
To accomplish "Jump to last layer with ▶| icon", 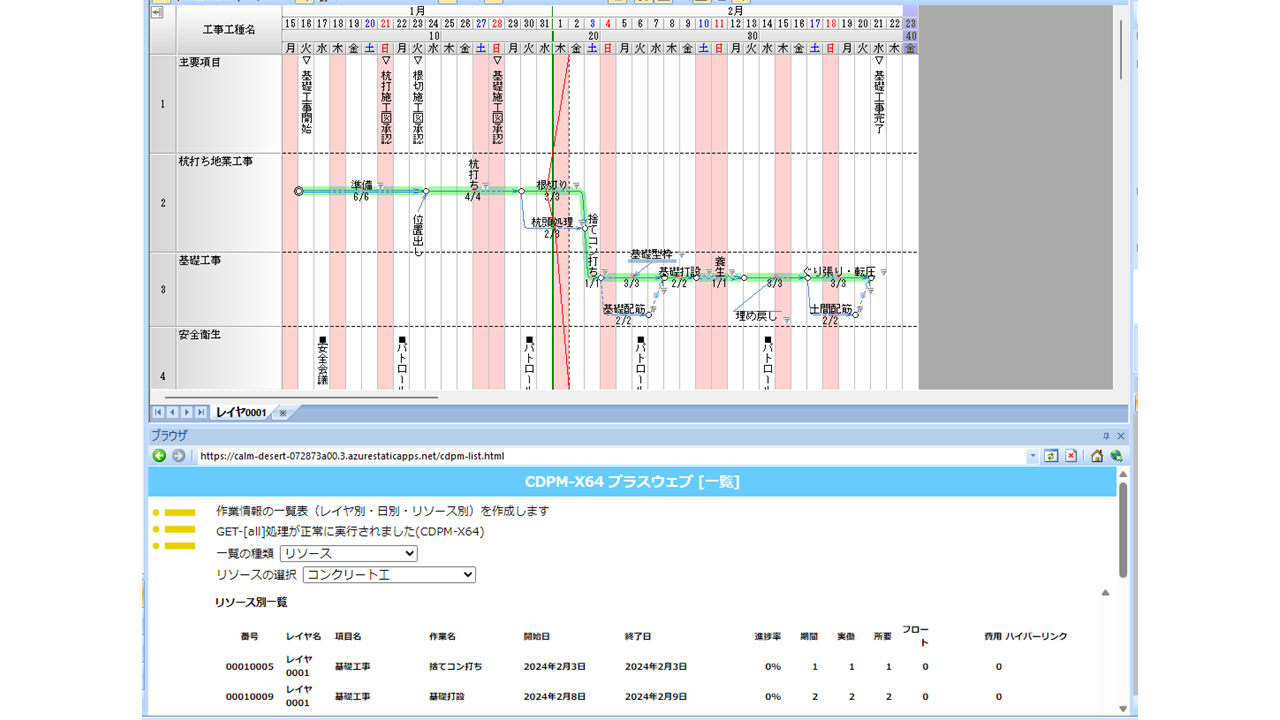I will pos(199,412).
